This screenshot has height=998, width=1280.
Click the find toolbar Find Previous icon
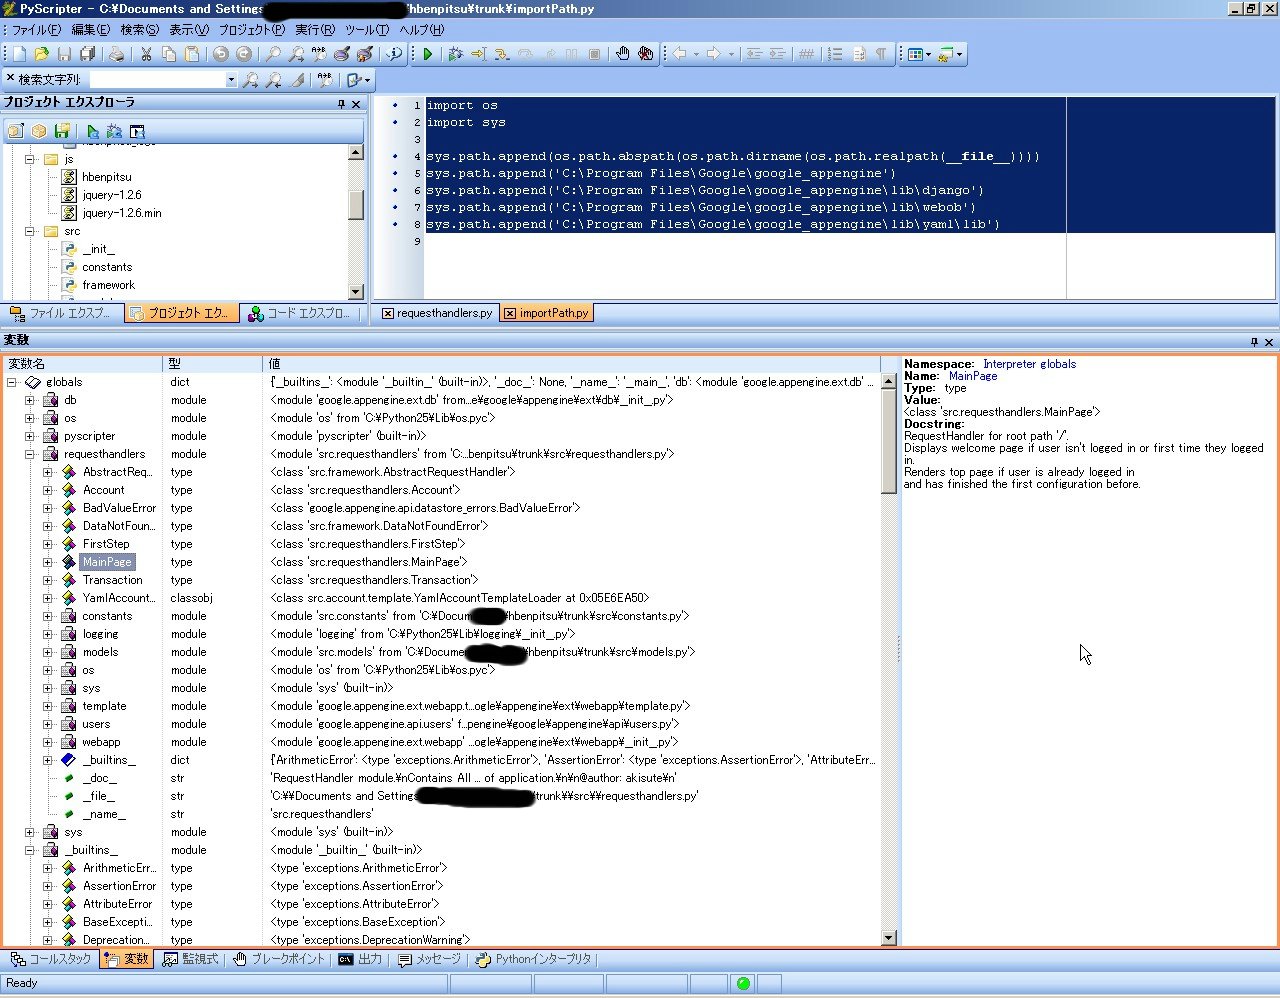pyautogui.click(x=273, y=80)
